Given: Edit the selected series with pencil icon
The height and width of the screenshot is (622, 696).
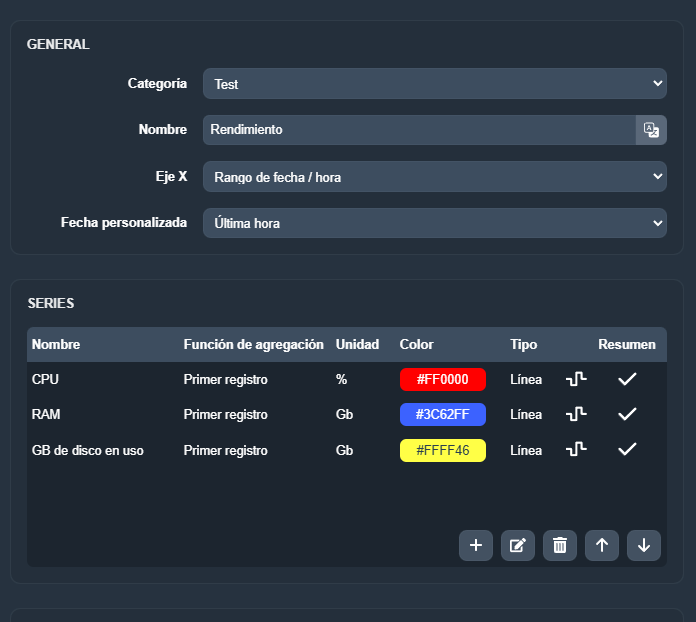Looking at the screenshot, I should tap(518, 545).
